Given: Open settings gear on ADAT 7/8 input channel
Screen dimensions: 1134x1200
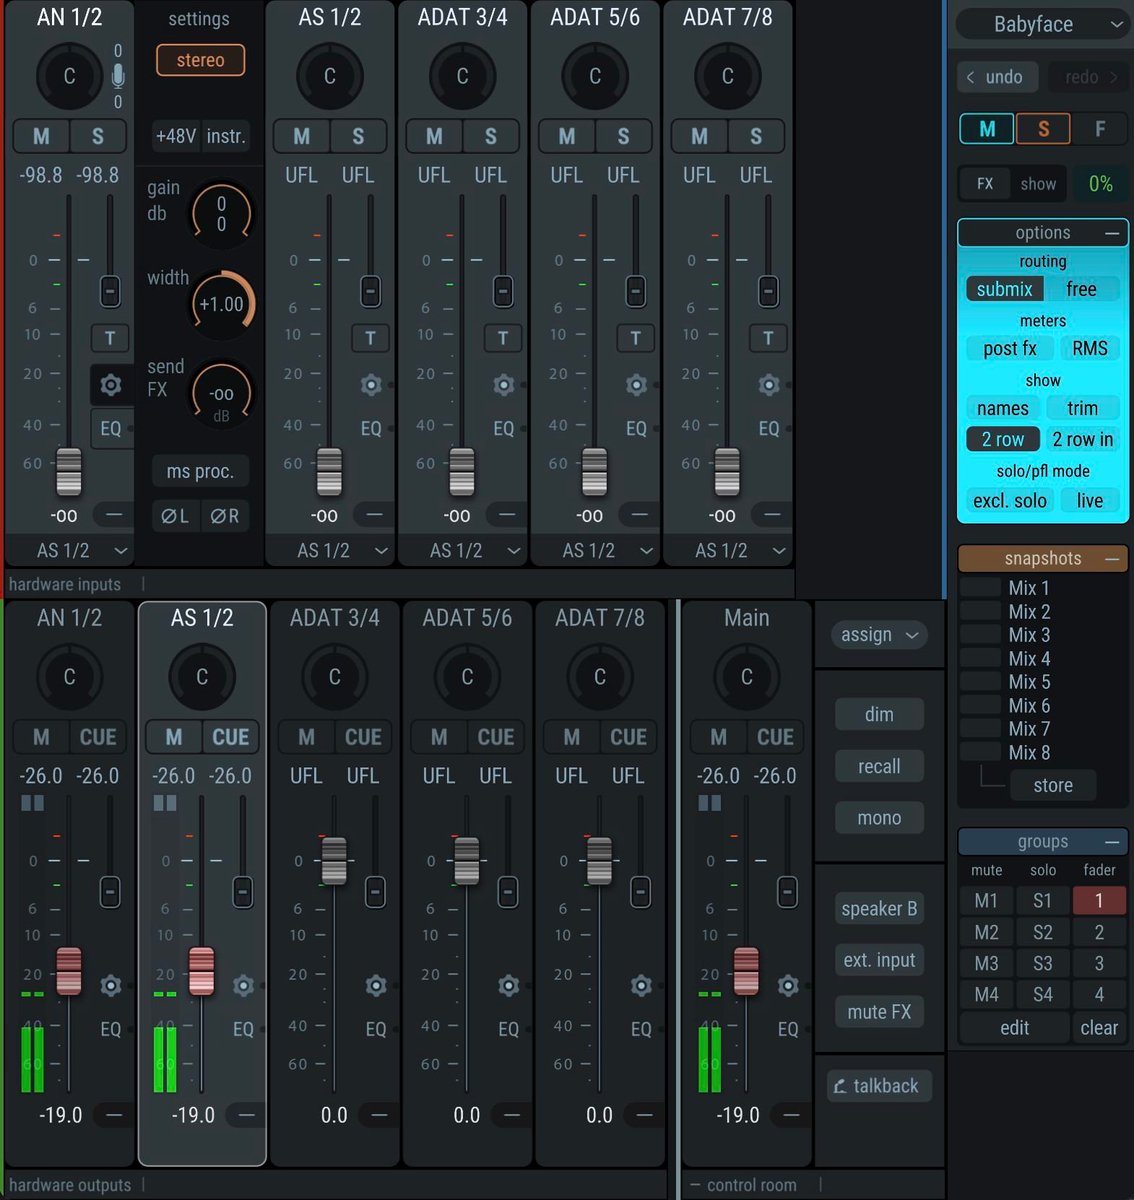Looking at the screenshot, I should pyautogui.click(x=769, y=385).
